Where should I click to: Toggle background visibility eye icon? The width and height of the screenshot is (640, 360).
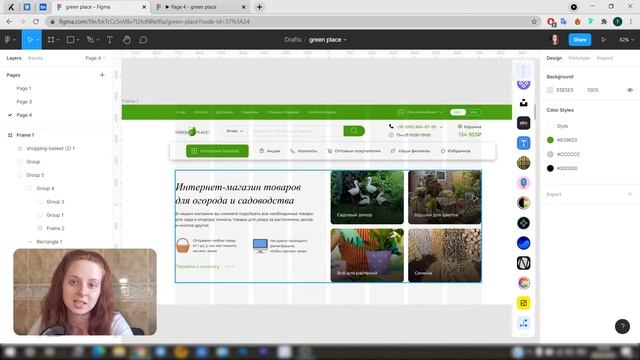tap(630, 90)
